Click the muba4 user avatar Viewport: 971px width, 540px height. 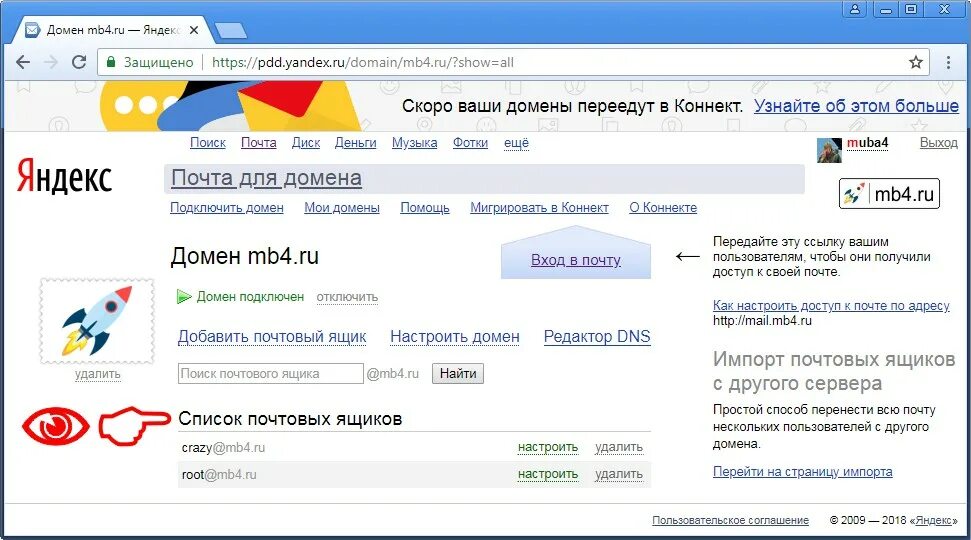[829, 150]
